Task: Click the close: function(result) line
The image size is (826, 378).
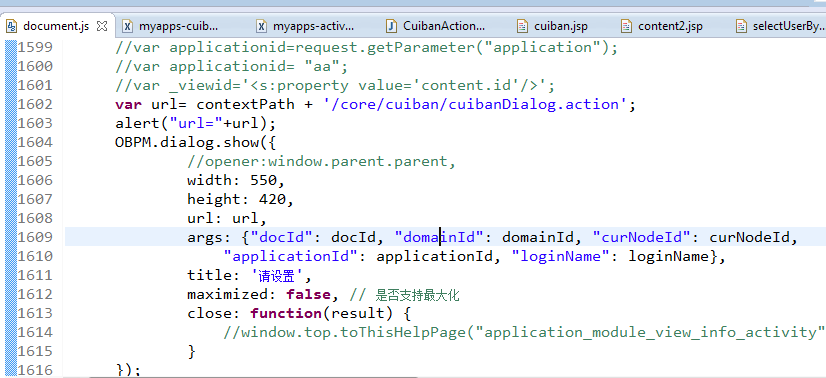Action: click(299, 313)
